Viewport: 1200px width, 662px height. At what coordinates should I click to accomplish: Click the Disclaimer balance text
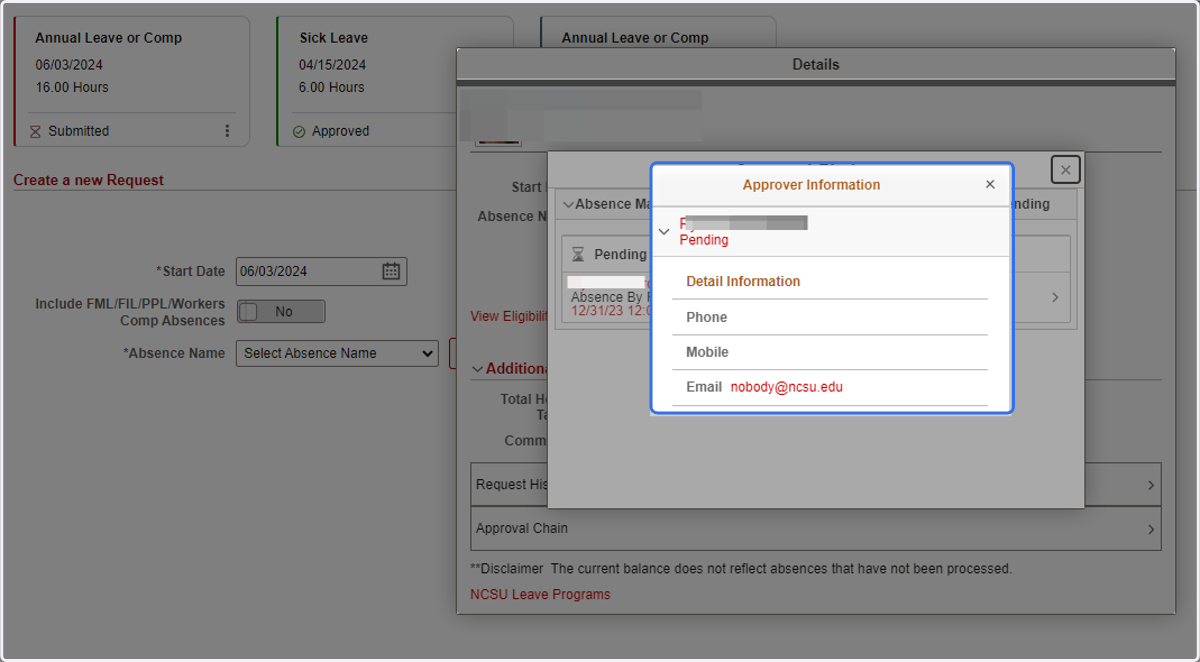(741, 568)
